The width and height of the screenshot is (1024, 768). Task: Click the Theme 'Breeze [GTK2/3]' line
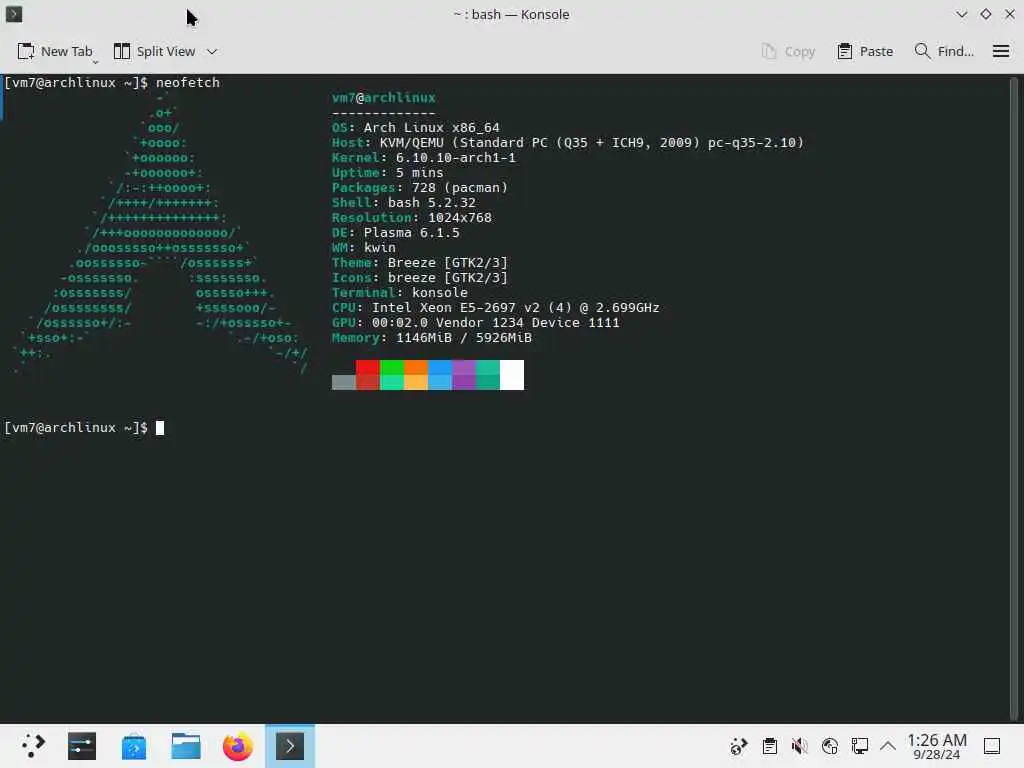pyautogui.click(x=419, y=263)
